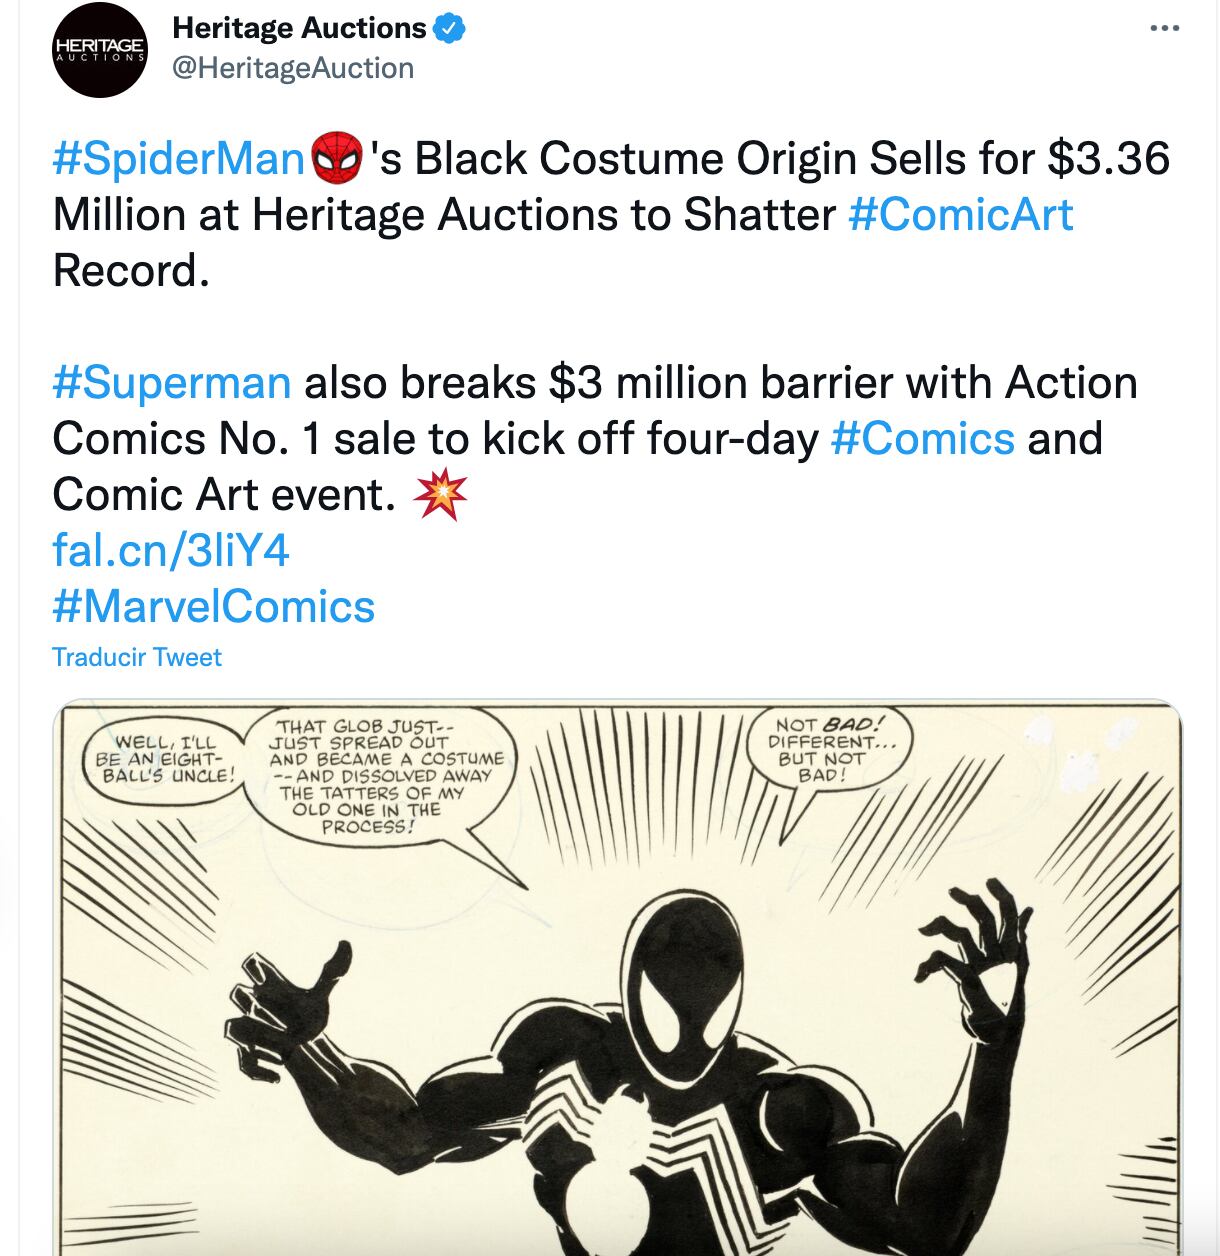Screen dimensions: 1220x1256
Task: Select the #Comics hashtag
Action: click(x=922, y=439)
